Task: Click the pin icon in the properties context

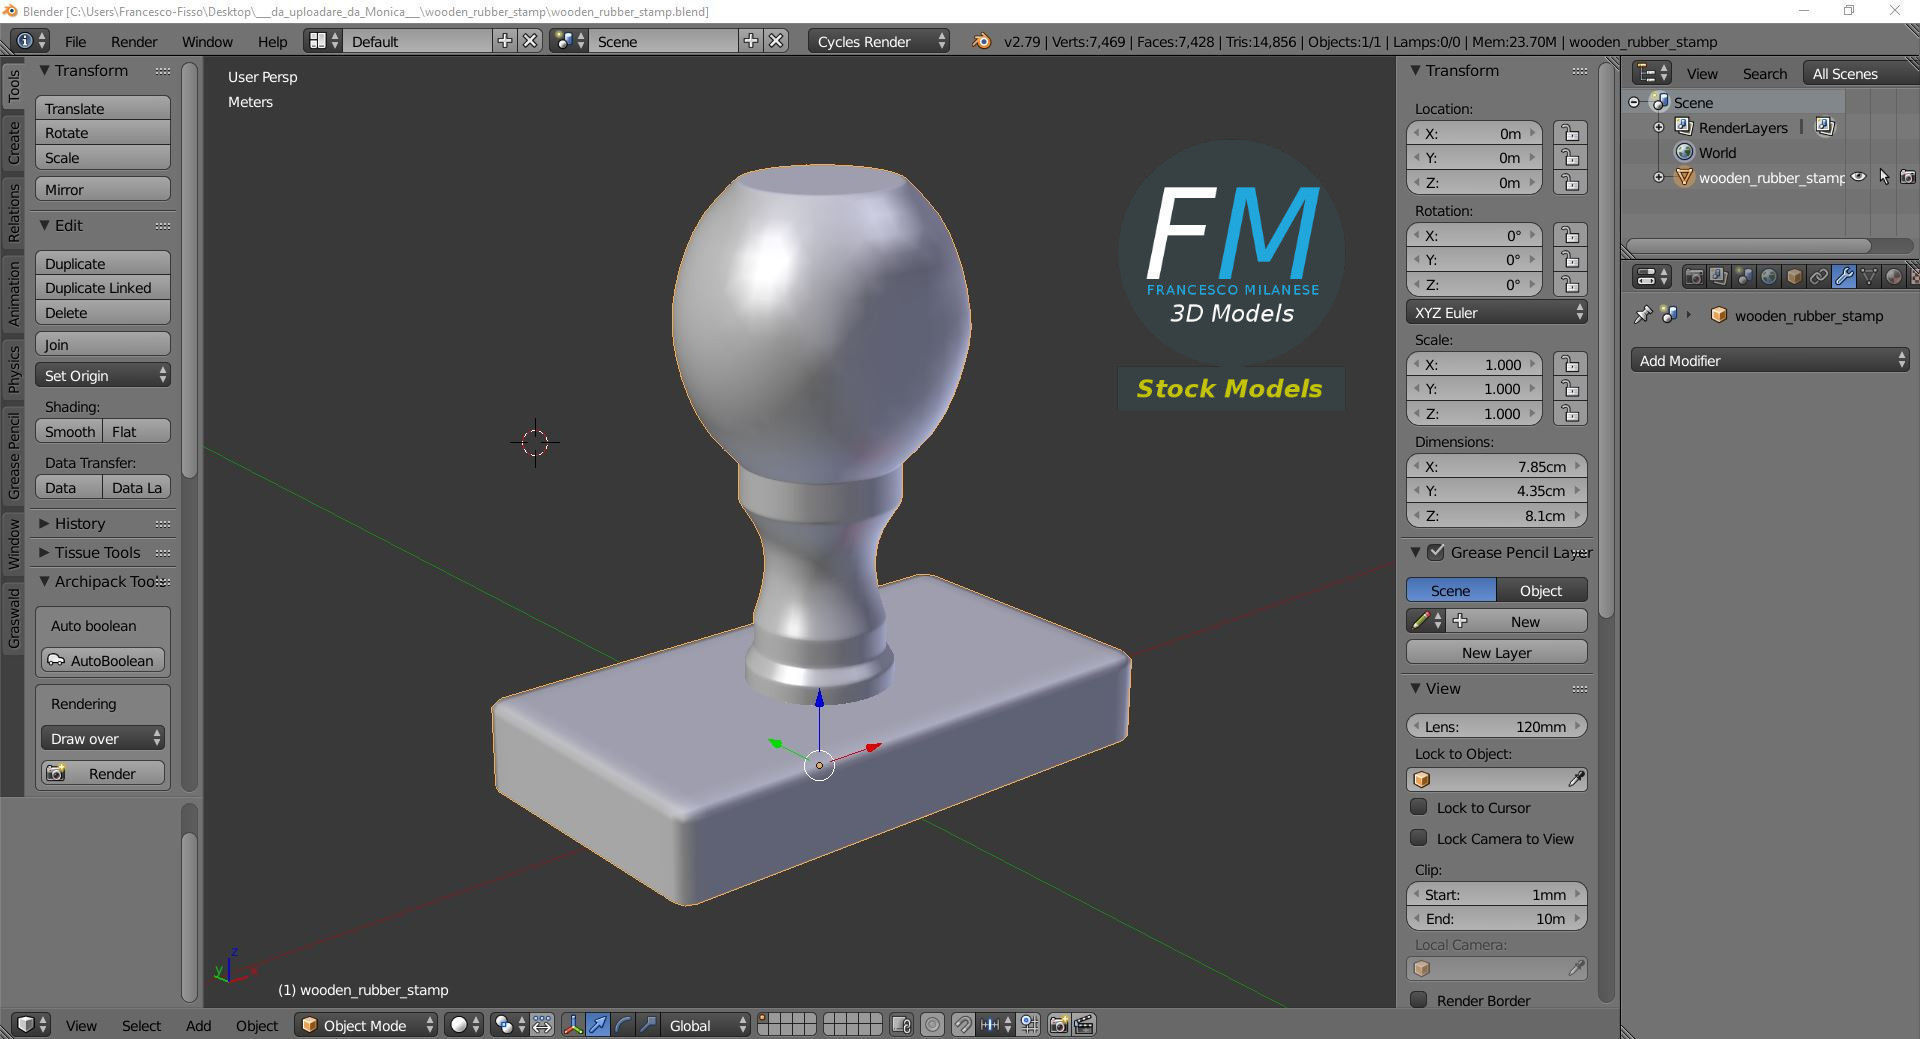Action: pyautogui.click(x=1642, y=315)
